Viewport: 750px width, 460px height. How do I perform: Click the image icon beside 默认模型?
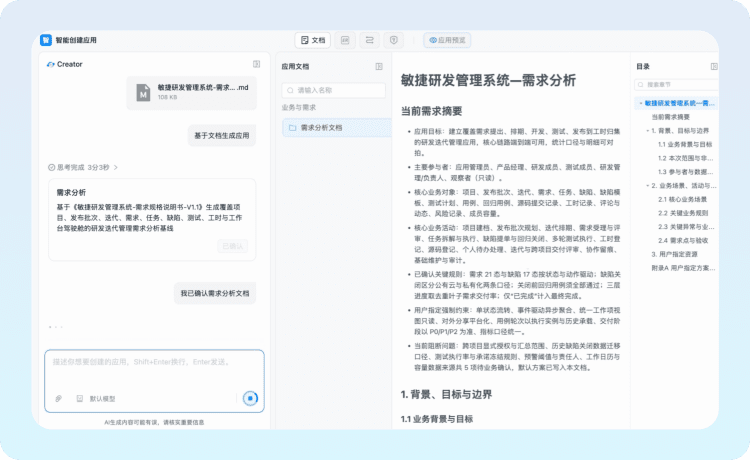[79, 398]
